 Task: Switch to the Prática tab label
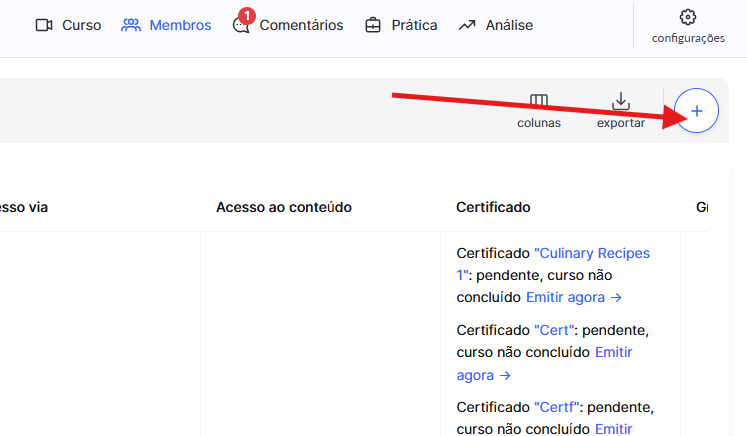[x=414, y=25]
